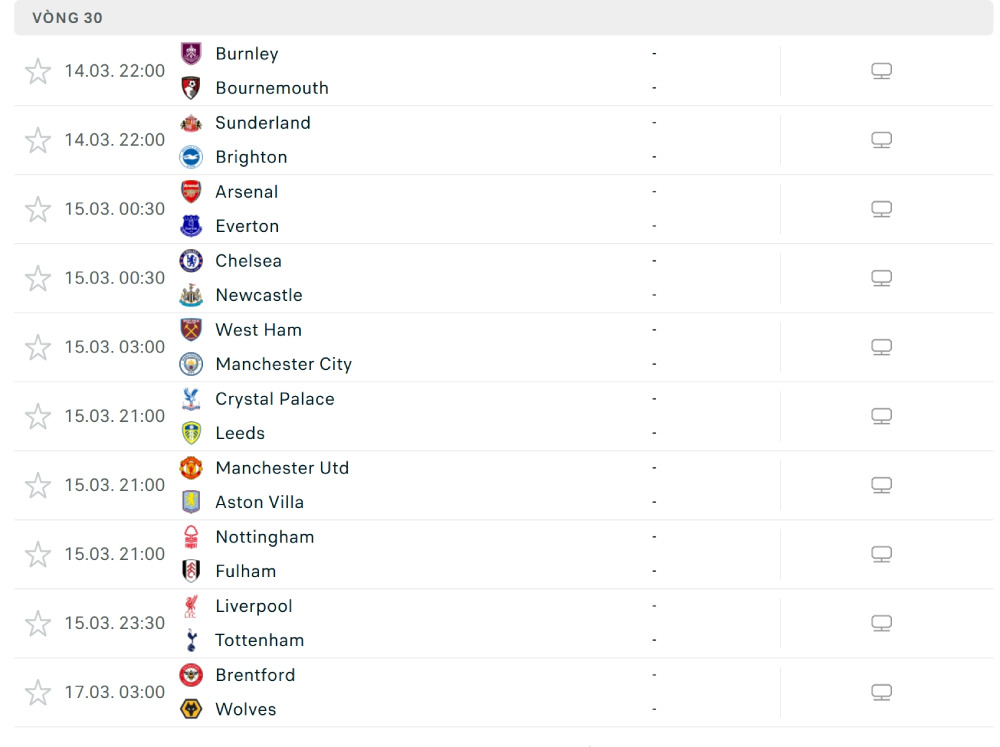The width and height of the screenshot is (1000, 747).
Task: Click the Aston Villa crest icon
Action: coord(190,502)
